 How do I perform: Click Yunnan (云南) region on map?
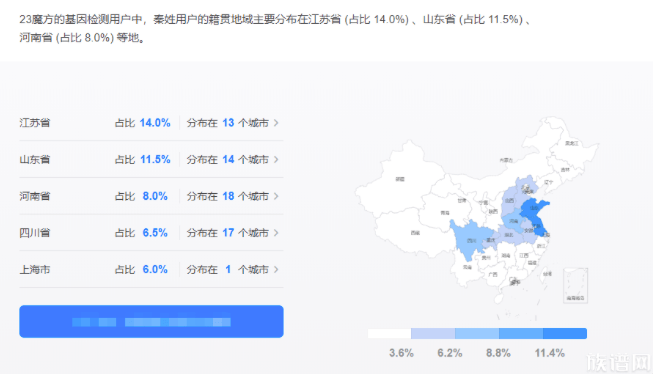[x=468, y=267]
